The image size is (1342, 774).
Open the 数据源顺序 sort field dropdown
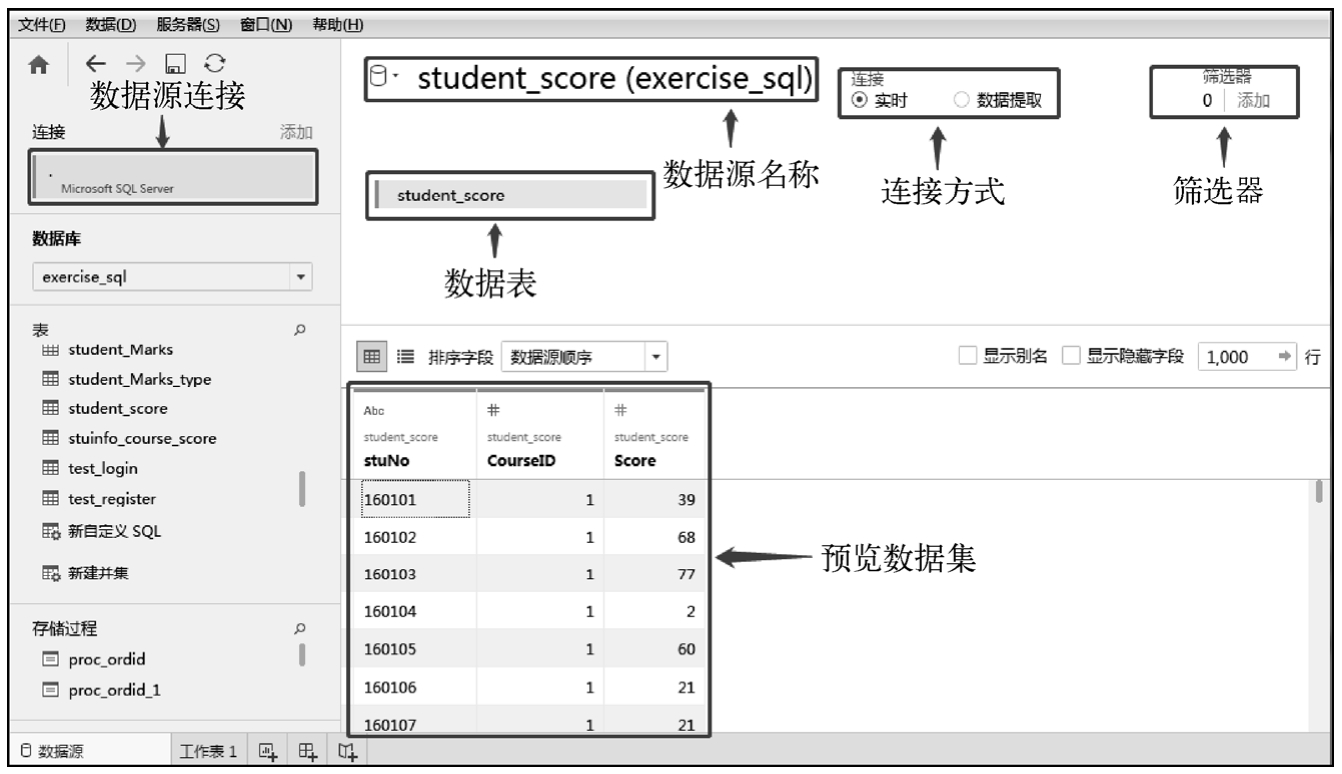(655, 356)
